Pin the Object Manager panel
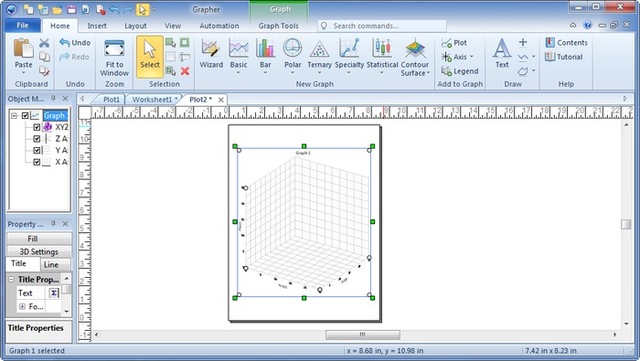The height and width of the screenshot is (361, 640). click(53, 98)
